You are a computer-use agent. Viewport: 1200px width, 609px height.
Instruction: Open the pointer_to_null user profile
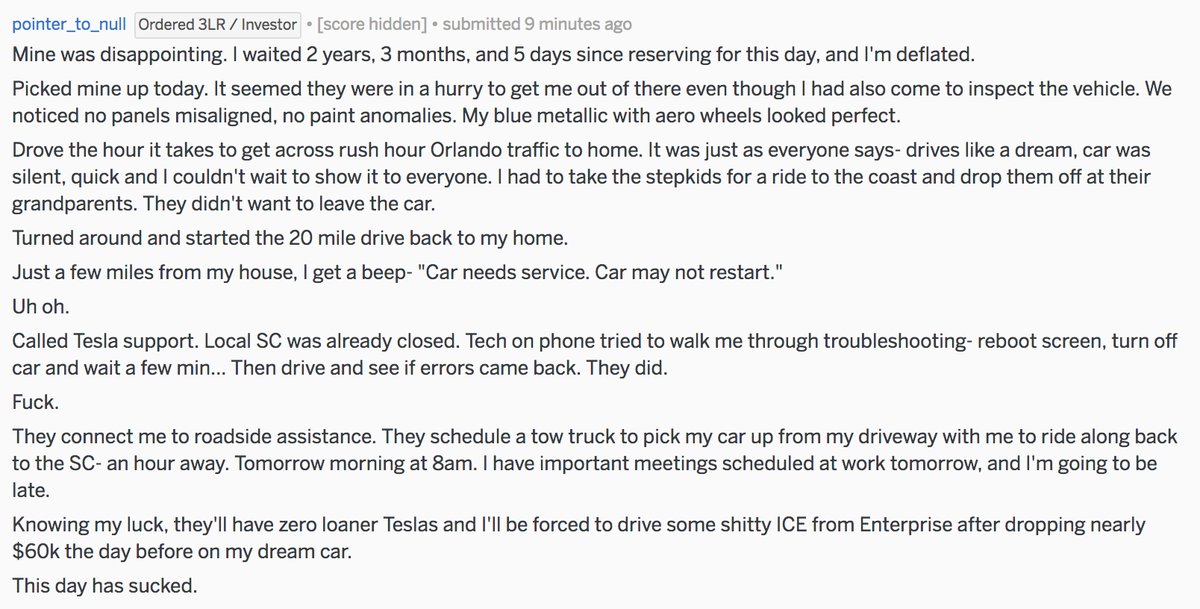point(69,23)
